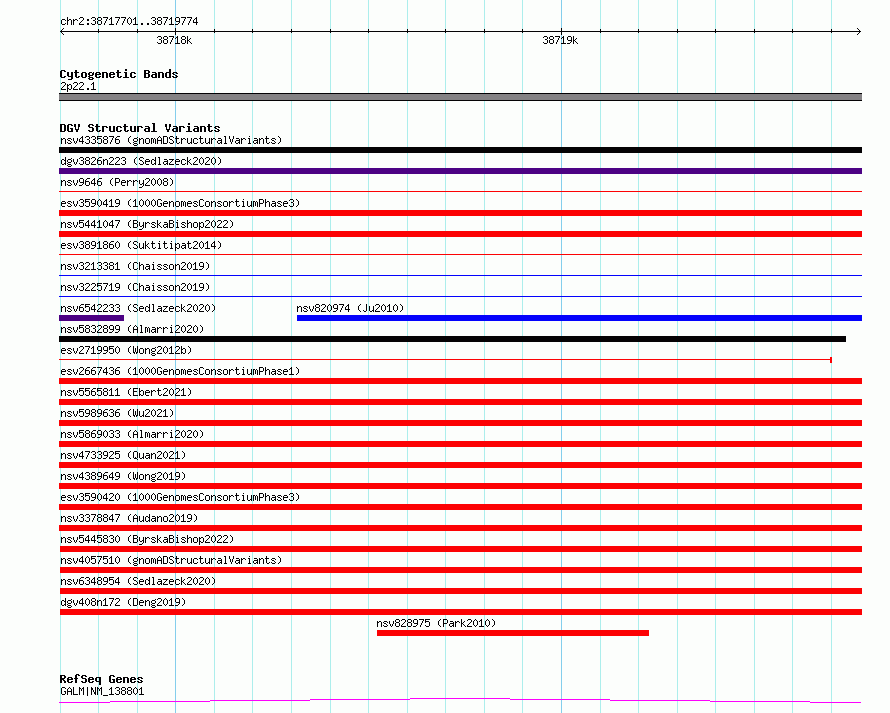890x713 pixels.
Task: Click the 38719k ruler position label
Action: click(x=560, y=40)
